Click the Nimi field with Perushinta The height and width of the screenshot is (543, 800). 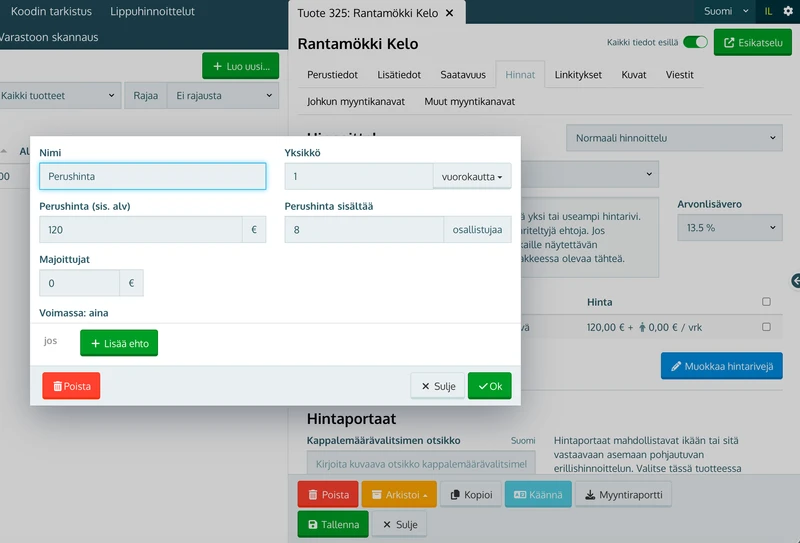tap(153, 177)
